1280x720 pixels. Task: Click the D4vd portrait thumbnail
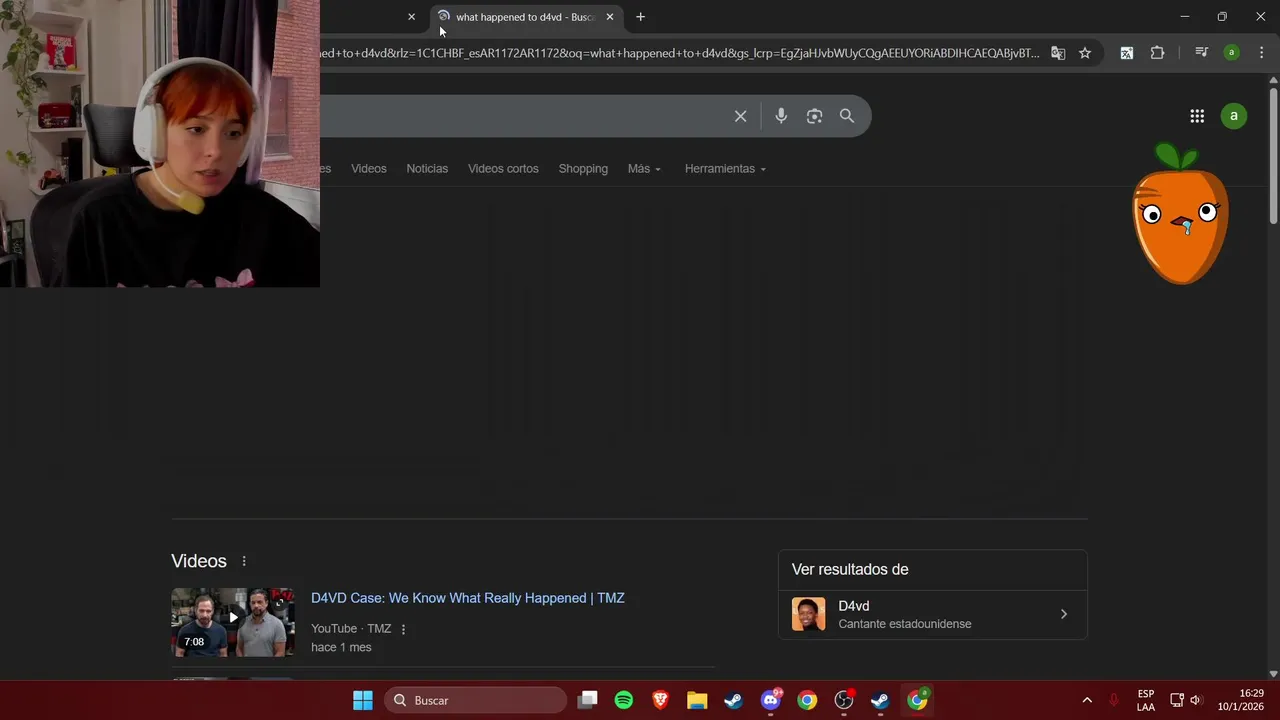(x=808, y=614)
